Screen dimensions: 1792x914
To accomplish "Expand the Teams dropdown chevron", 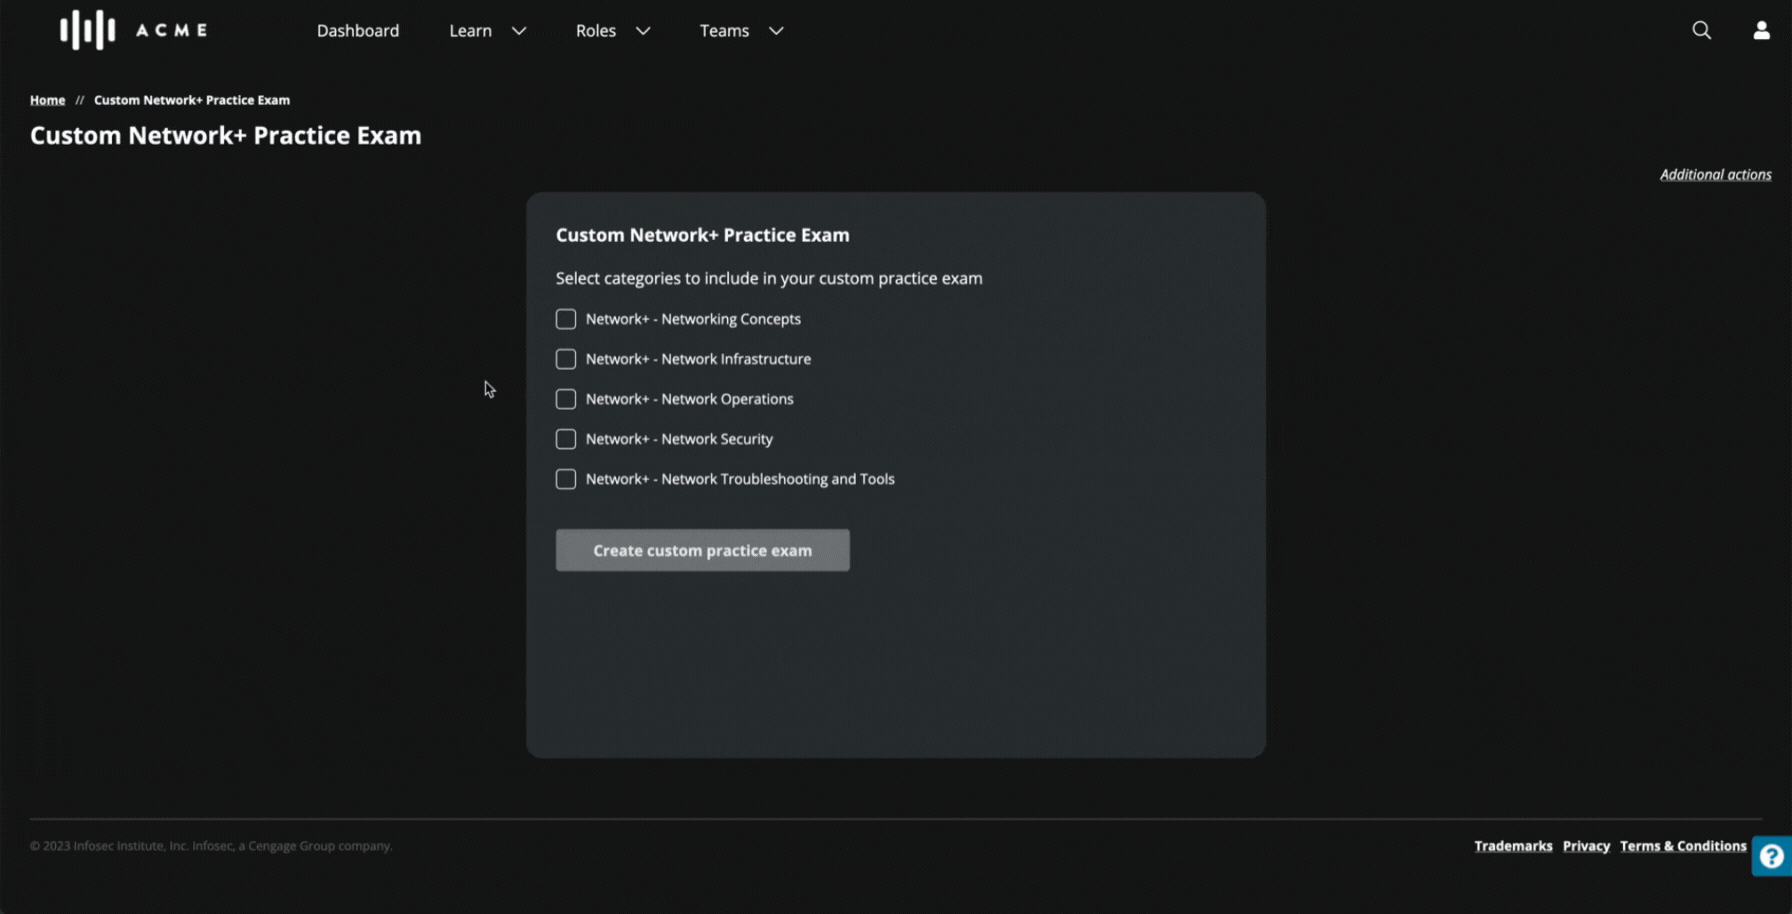I will tap(776, 31).
